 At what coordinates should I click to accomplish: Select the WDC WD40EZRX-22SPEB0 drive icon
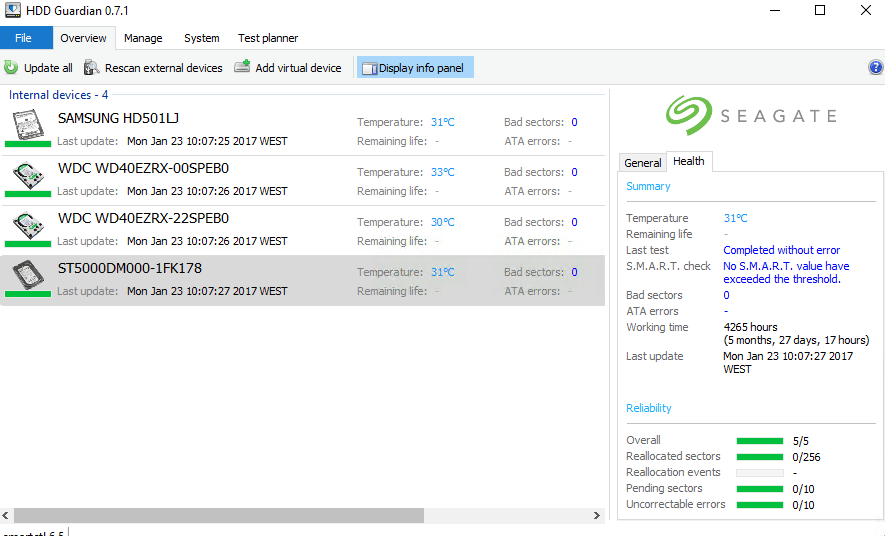(x=28, y=227)
